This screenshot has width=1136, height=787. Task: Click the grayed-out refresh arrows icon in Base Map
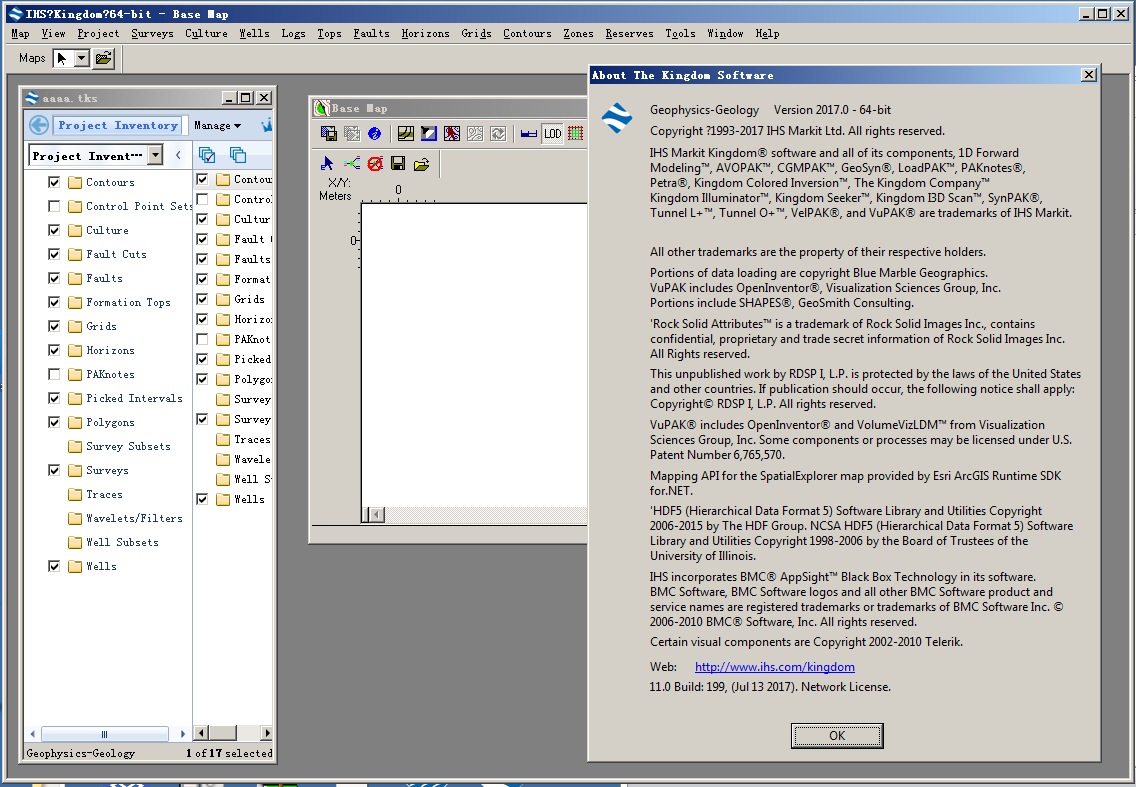[498, 133]
